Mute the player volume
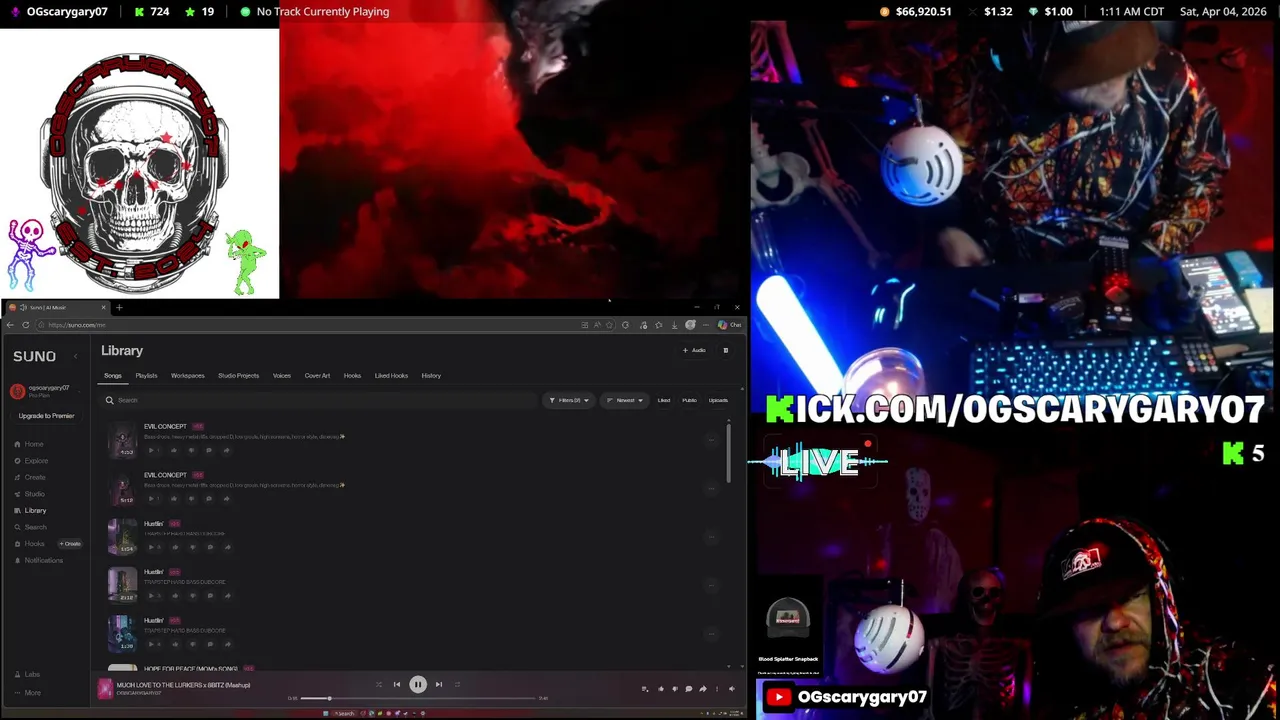 731,689
